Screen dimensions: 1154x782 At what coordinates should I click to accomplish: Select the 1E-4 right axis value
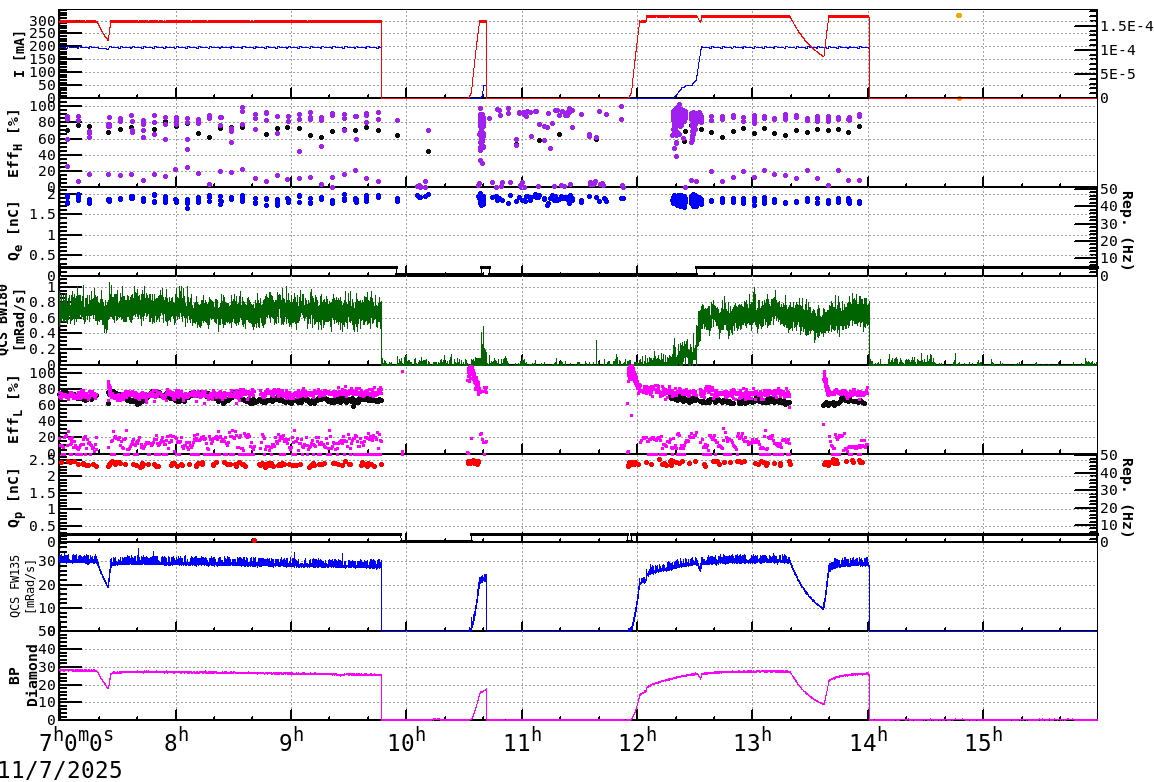tap(1118, 50)
